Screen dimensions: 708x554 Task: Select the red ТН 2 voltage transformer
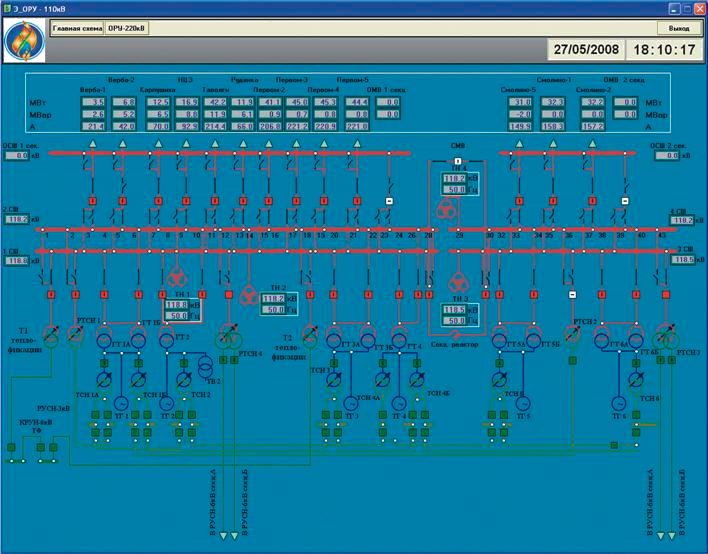(247, 294)
